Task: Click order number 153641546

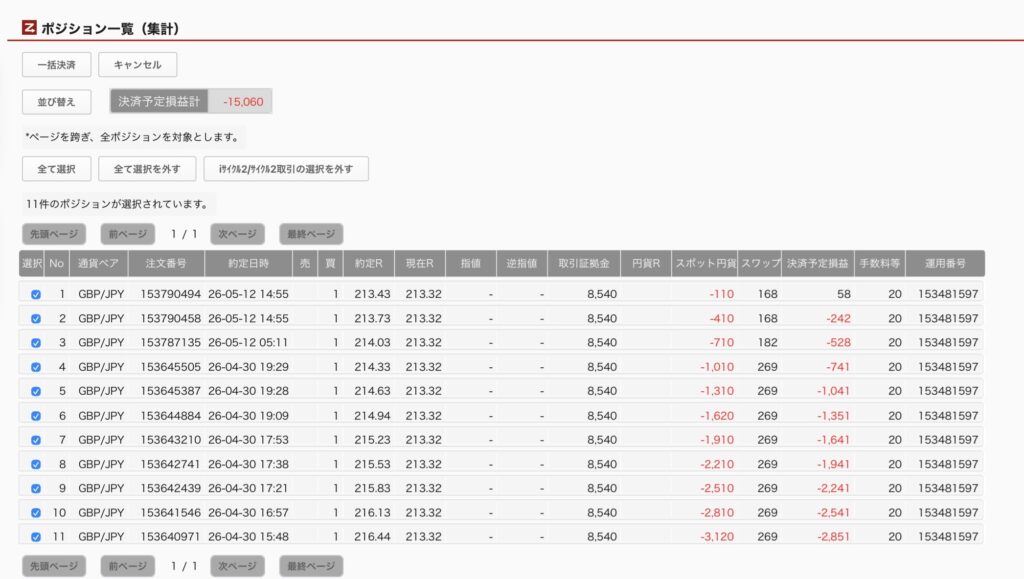Action: coord(170,512)
